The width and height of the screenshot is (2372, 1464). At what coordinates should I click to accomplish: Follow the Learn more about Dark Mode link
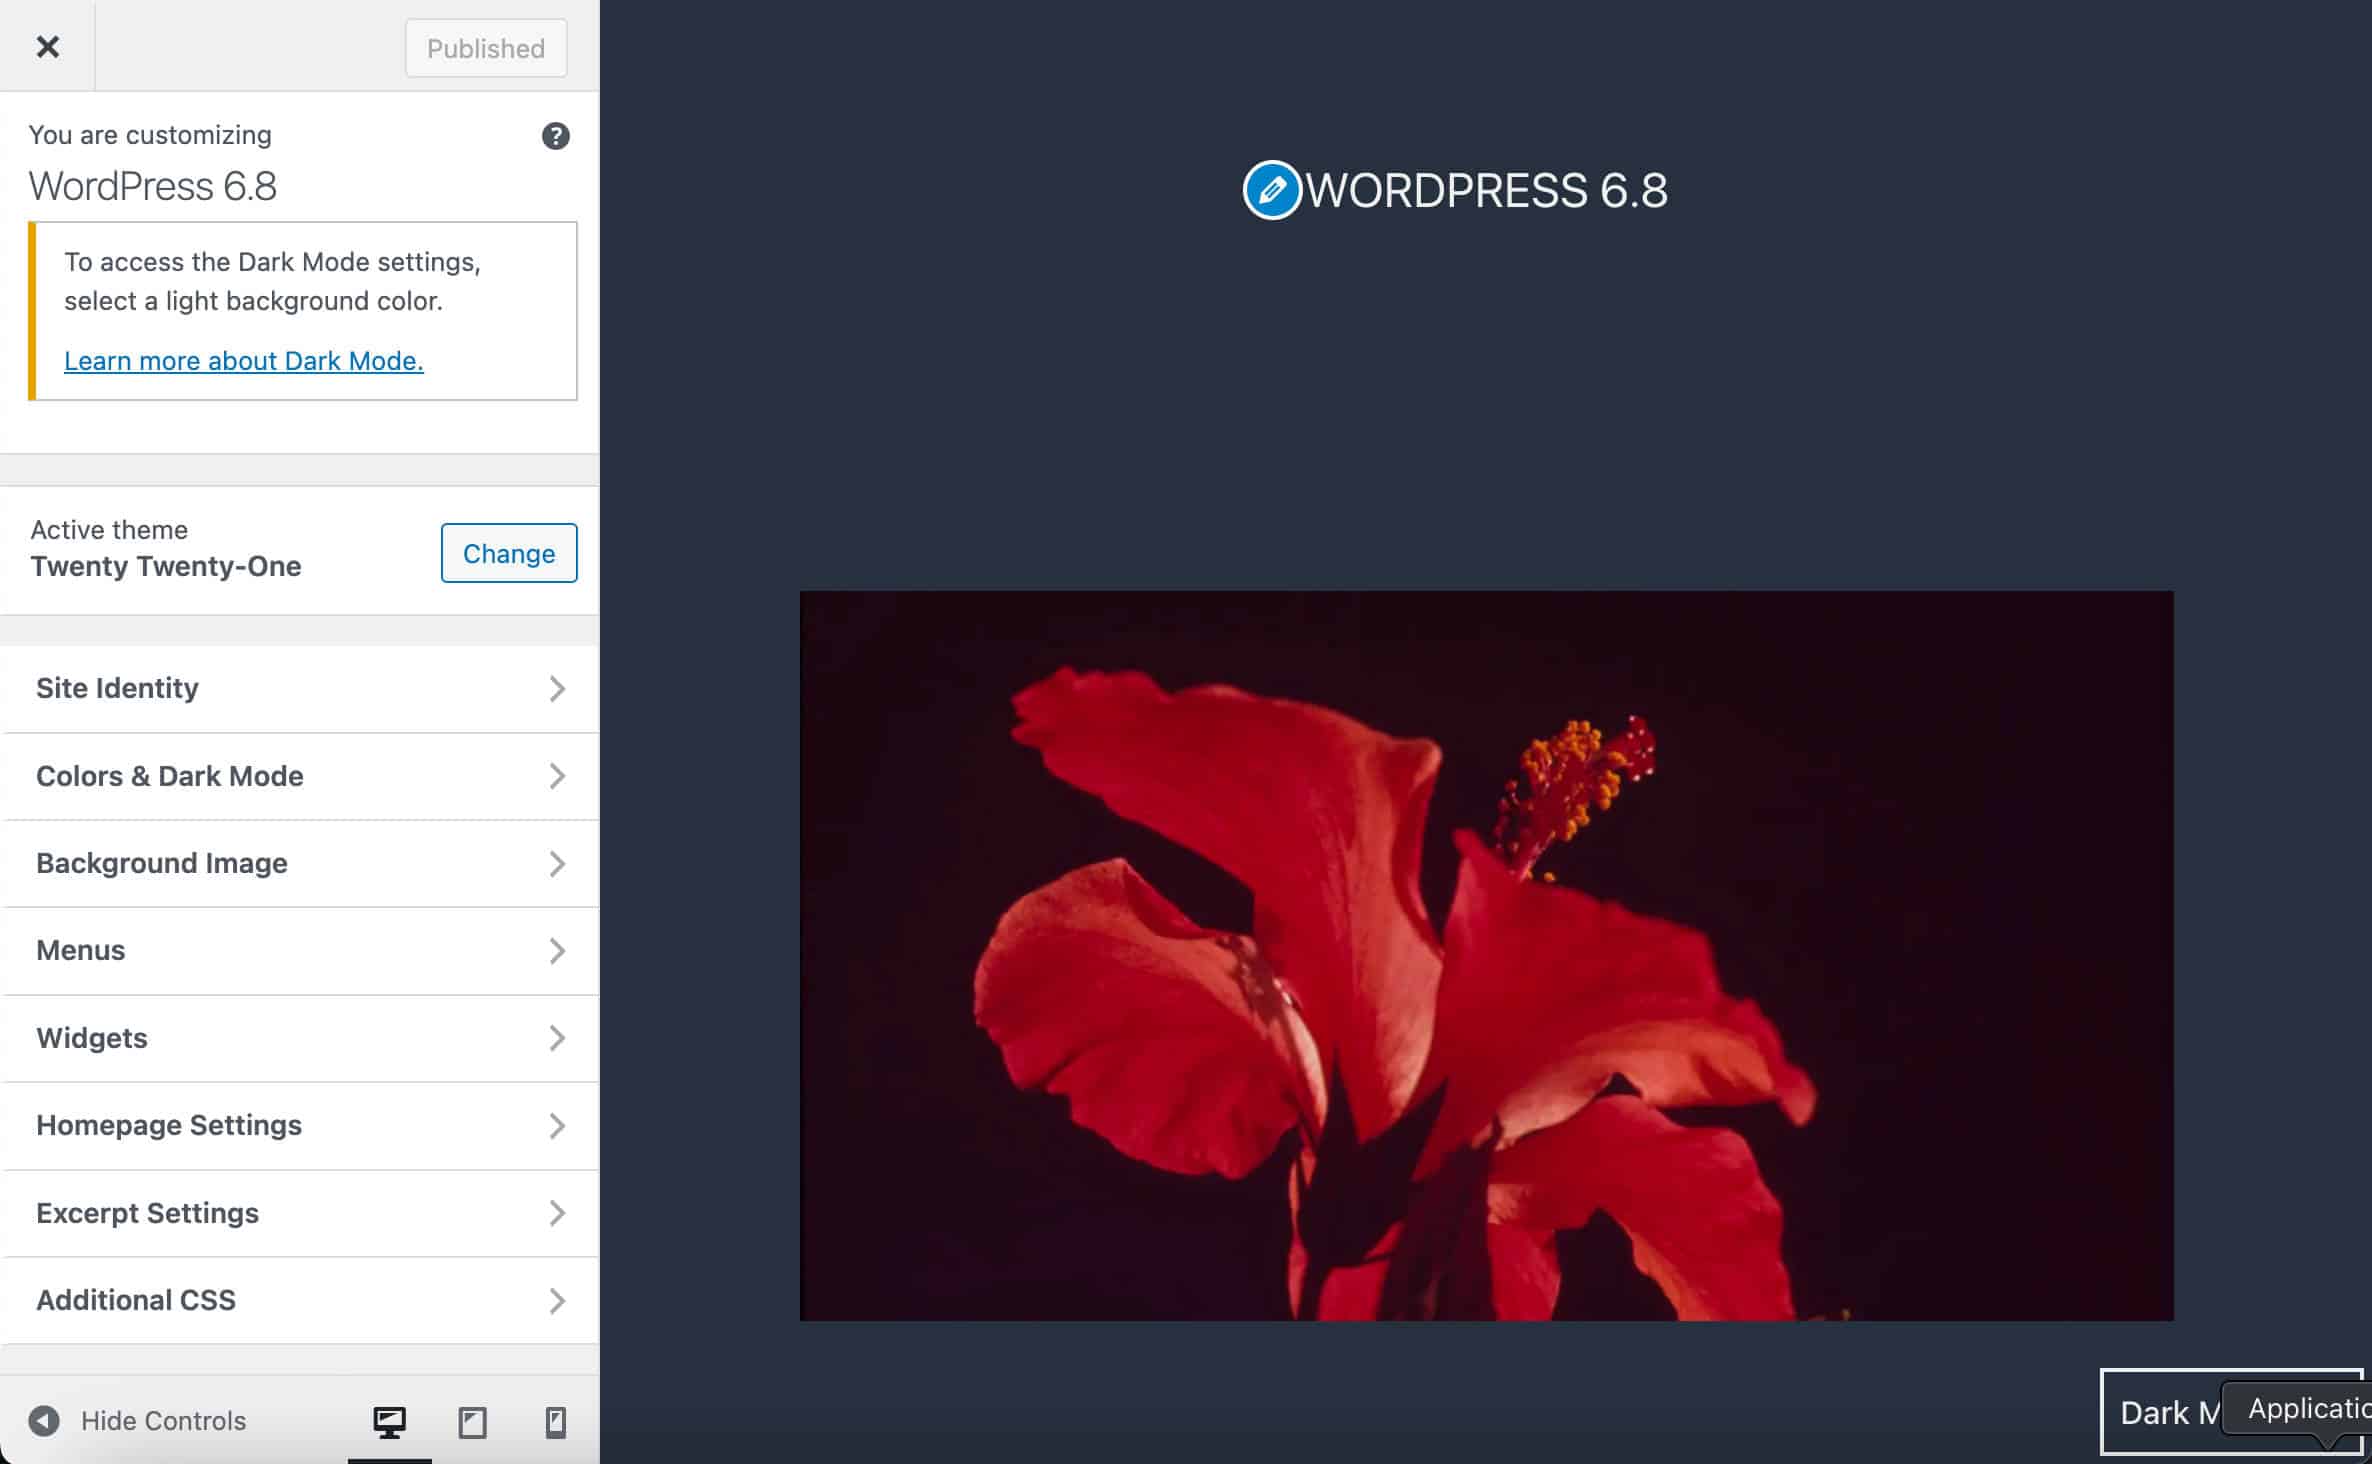pos(243,361)
